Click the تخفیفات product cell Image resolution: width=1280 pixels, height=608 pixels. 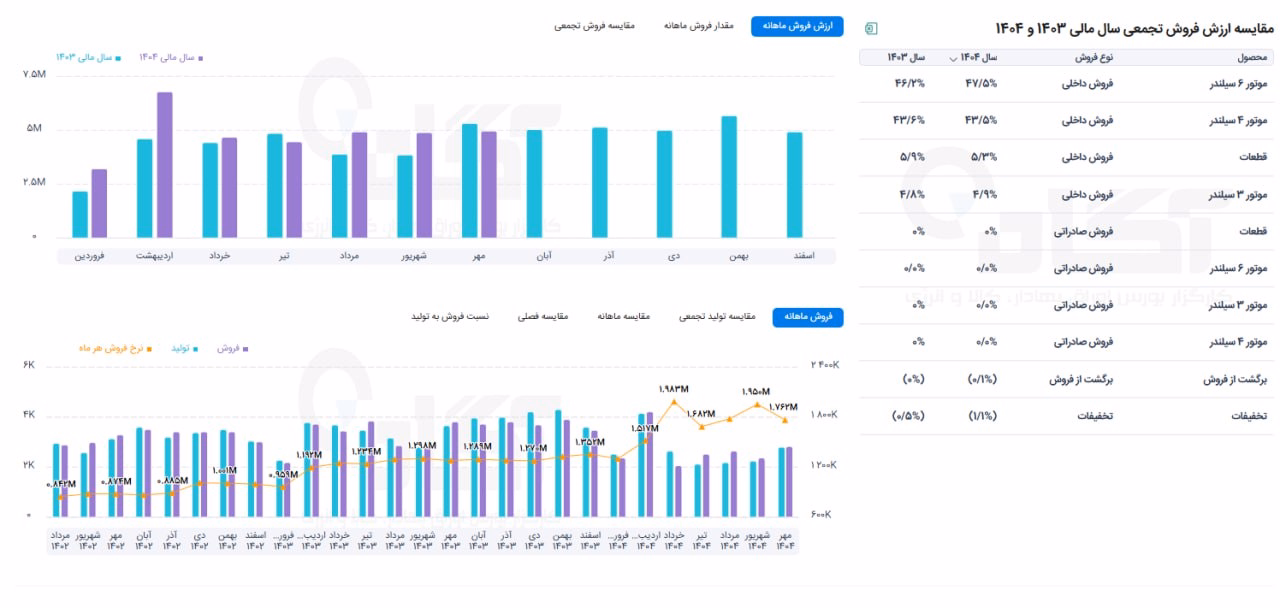pos(1247,416)
